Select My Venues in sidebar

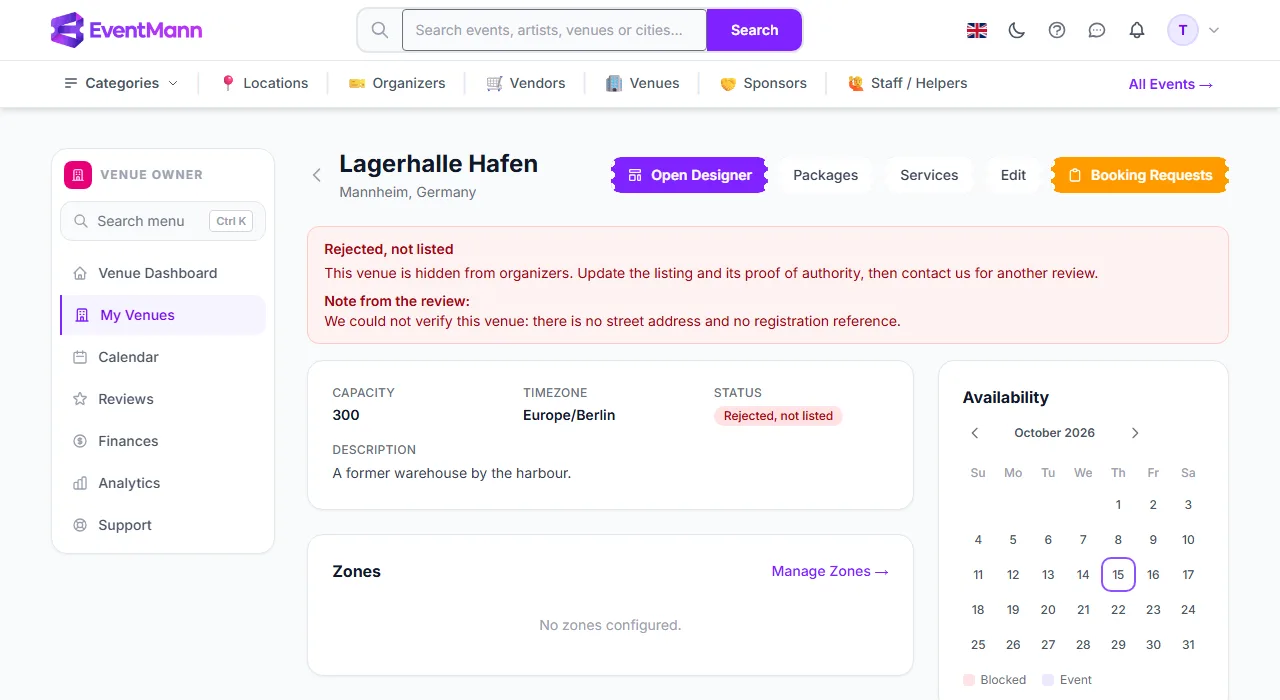coord(163,315)
